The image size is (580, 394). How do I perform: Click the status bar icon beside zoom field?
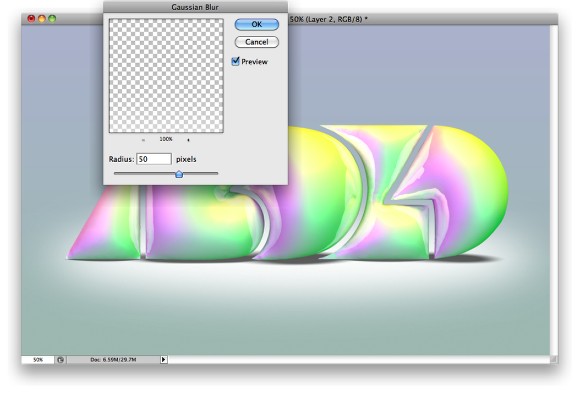(60, 360)
